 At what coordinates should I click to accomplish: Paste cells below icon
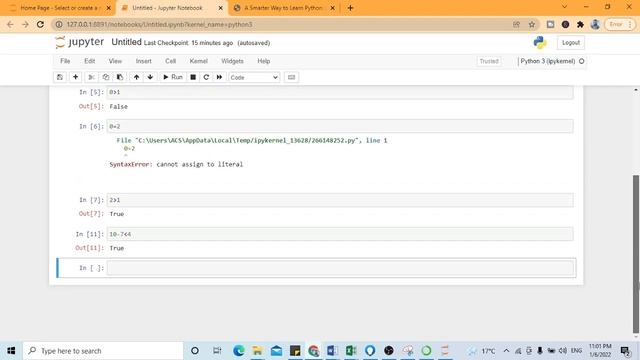click(x=120, y=77)
